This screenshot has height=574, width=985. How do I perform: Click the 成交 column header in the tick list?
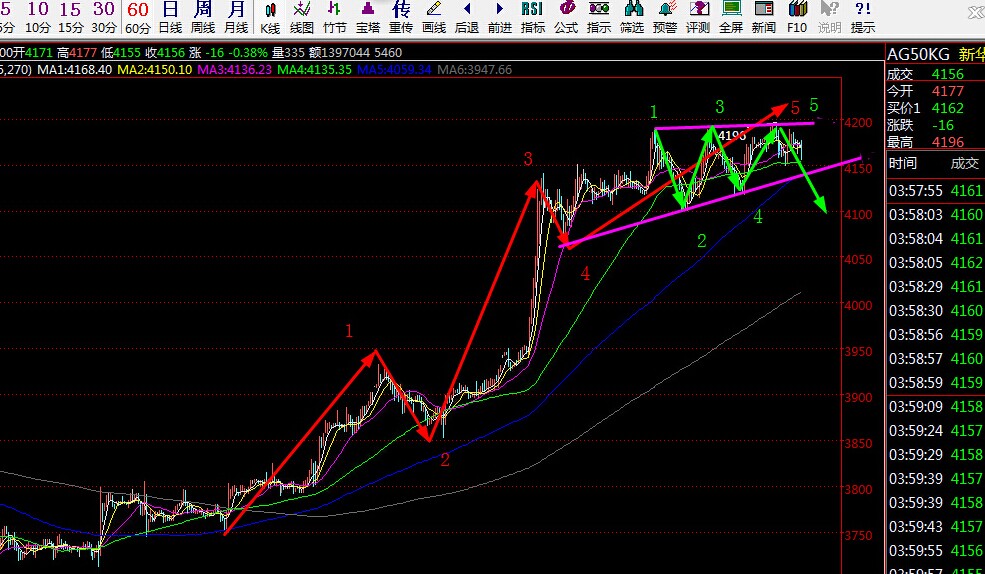(964, 163)
